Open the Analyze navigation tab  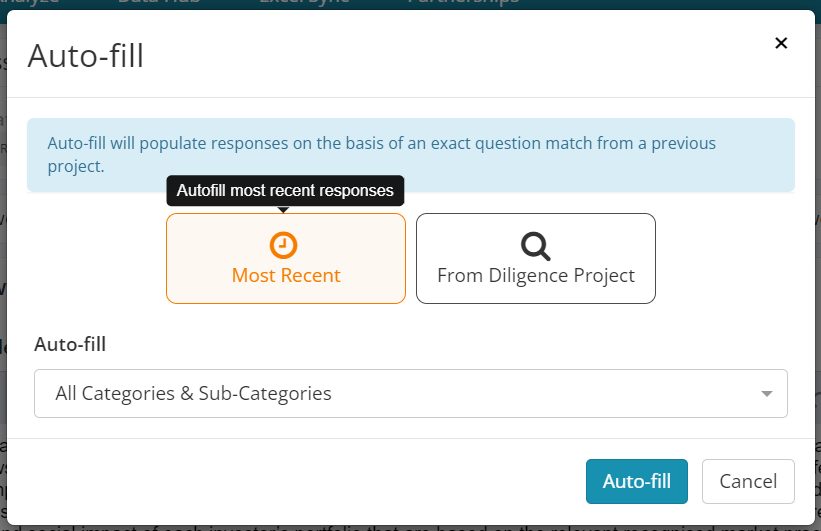[x=29, y=3]
